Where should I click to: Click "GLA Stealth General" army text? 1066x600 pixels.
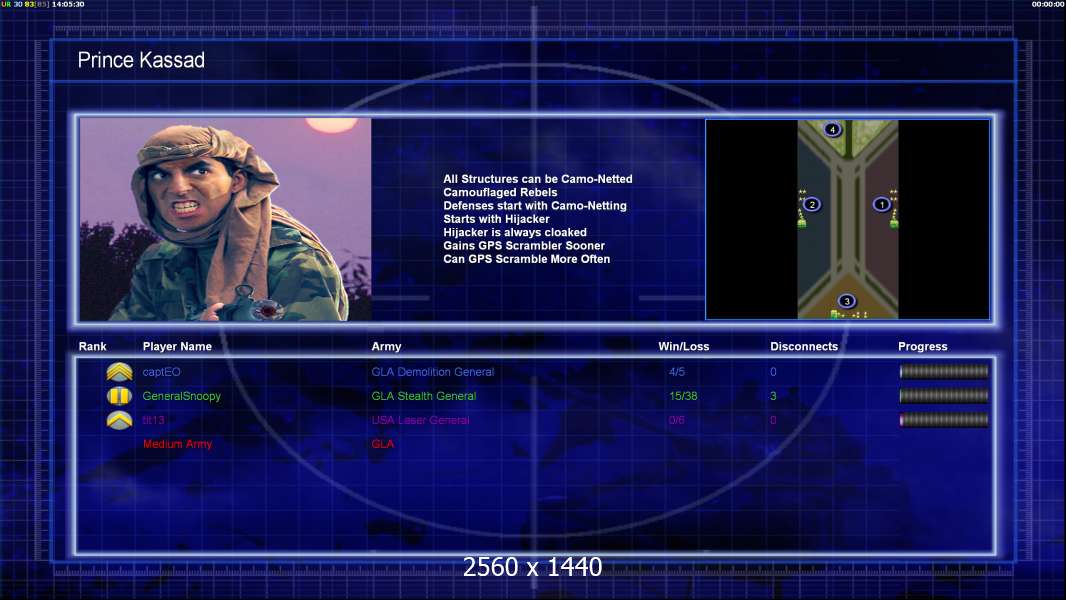pos(424,395)
